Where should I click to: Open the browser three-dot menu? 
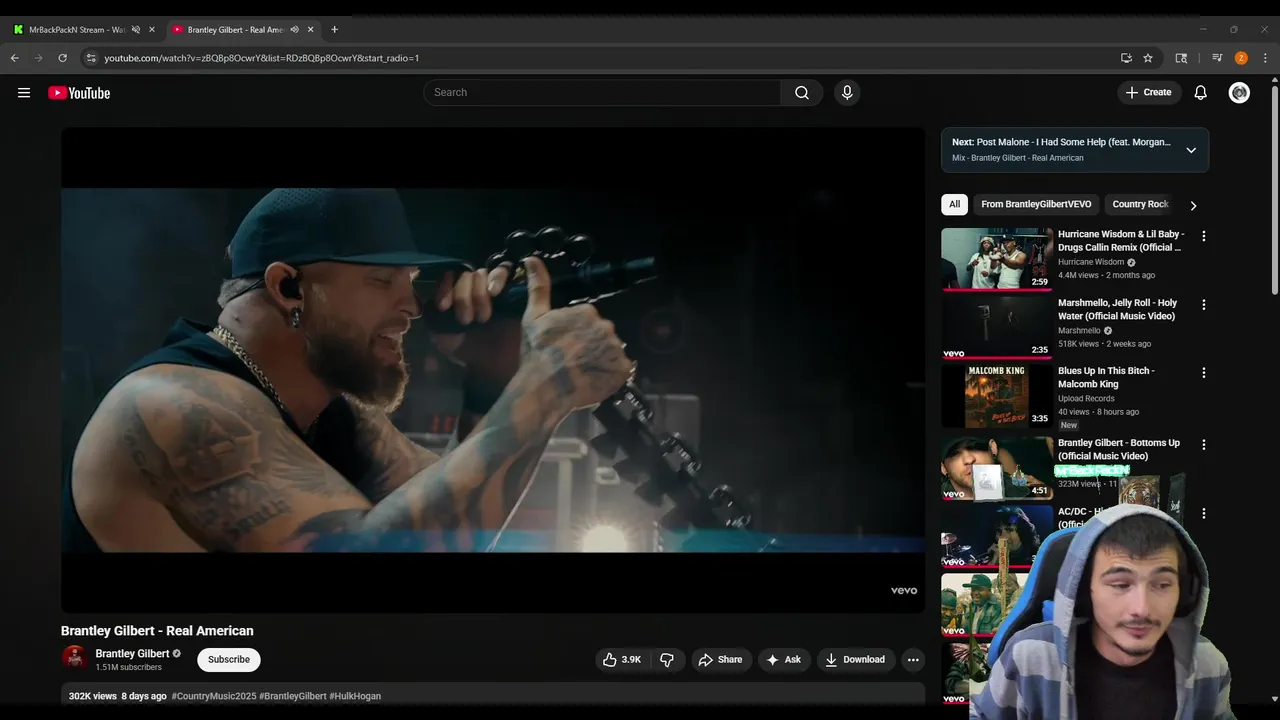click(x=1265, y=58)
